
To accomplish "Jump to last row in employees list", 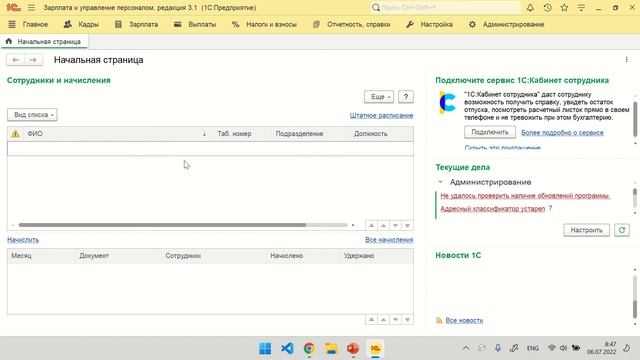I will click(407, 225).
